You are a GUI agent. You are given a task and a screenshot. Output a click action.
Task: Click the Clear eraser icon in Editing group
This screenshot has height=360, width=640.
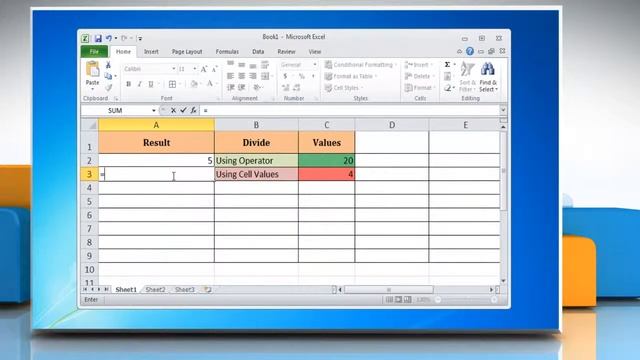(447, 88)
